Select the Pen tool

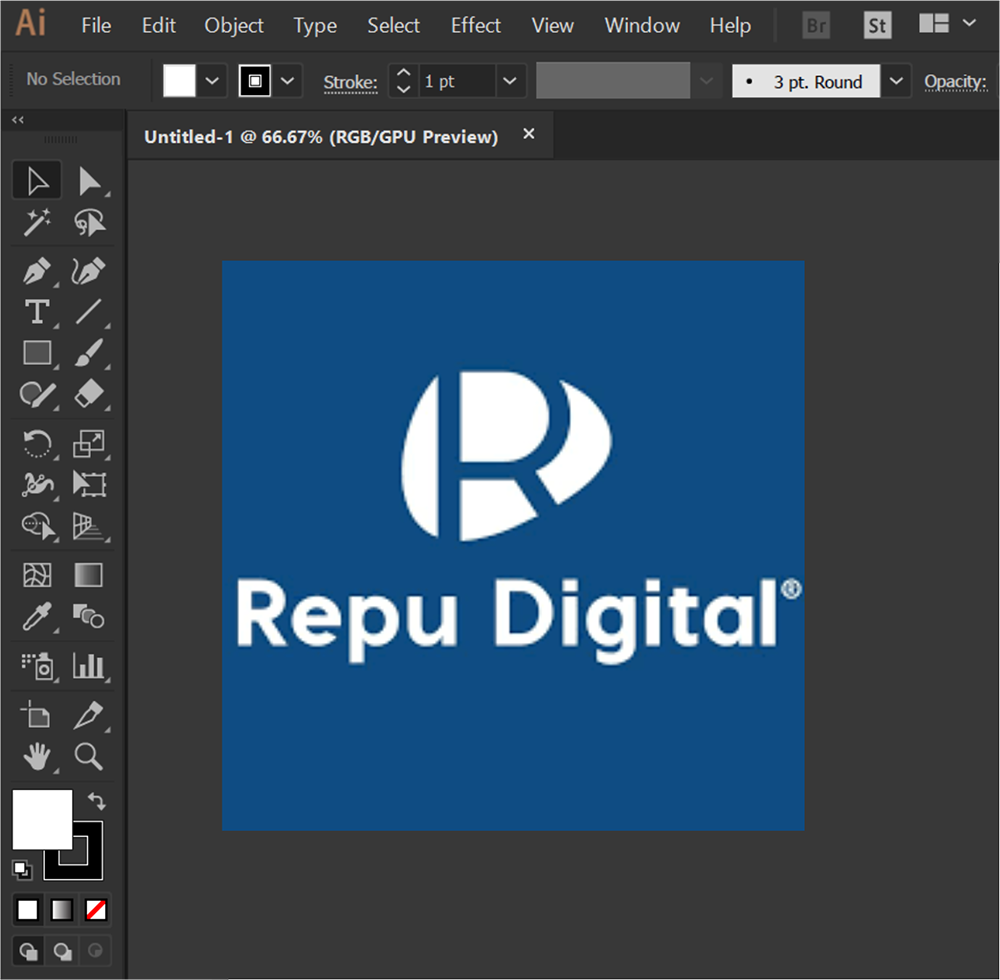37,270
